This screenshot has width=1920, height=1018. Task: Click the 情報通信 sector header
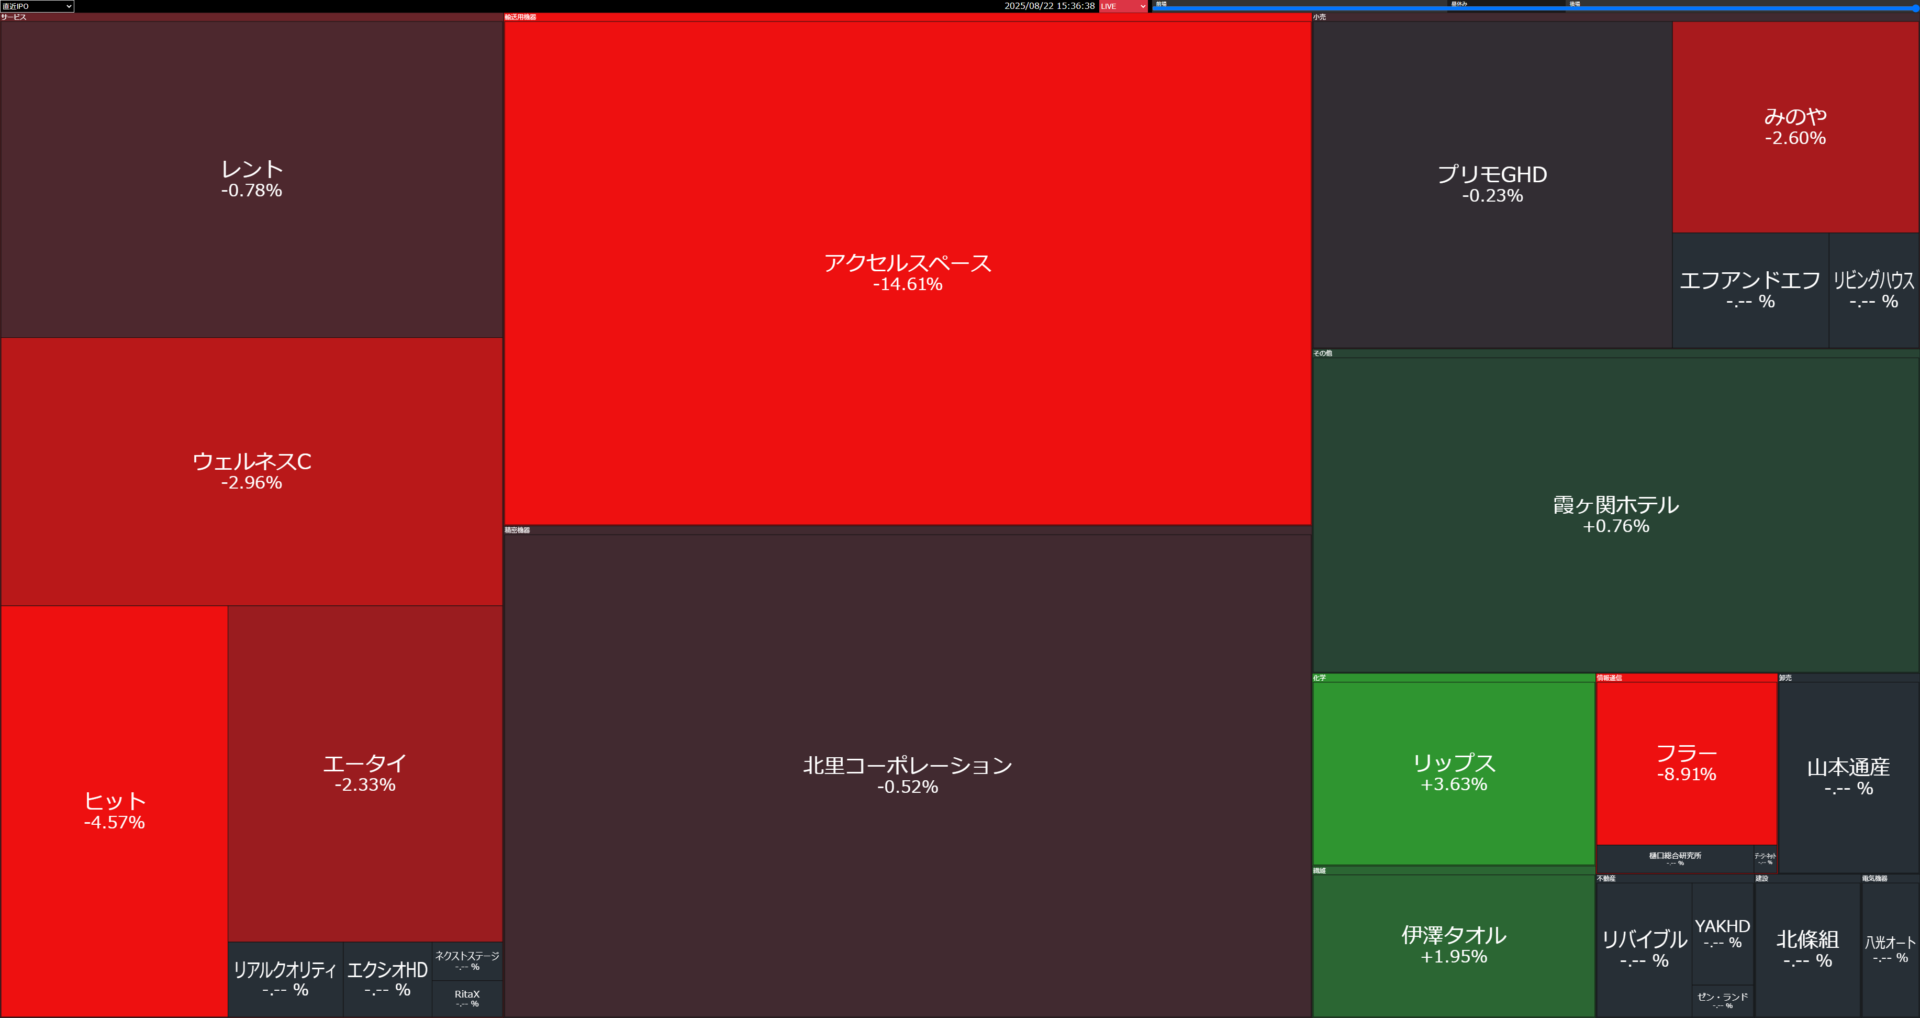click(1686, 678)
